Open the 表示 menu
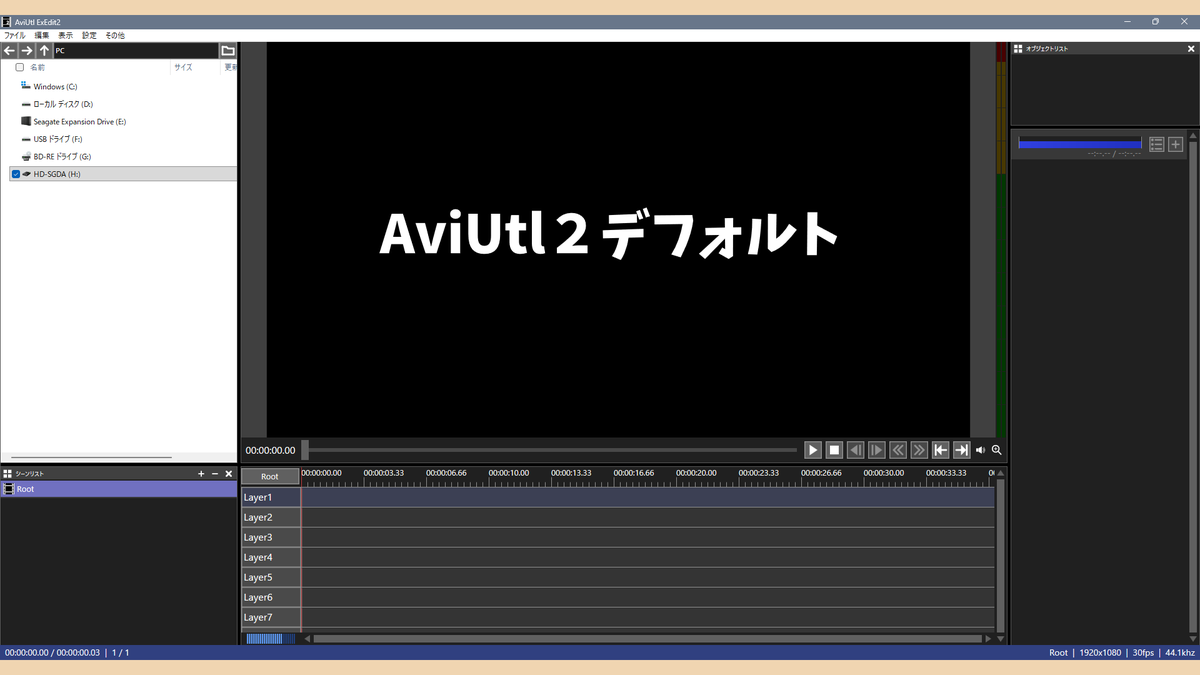Screen dimensions: 1200x675 point(66,35)
